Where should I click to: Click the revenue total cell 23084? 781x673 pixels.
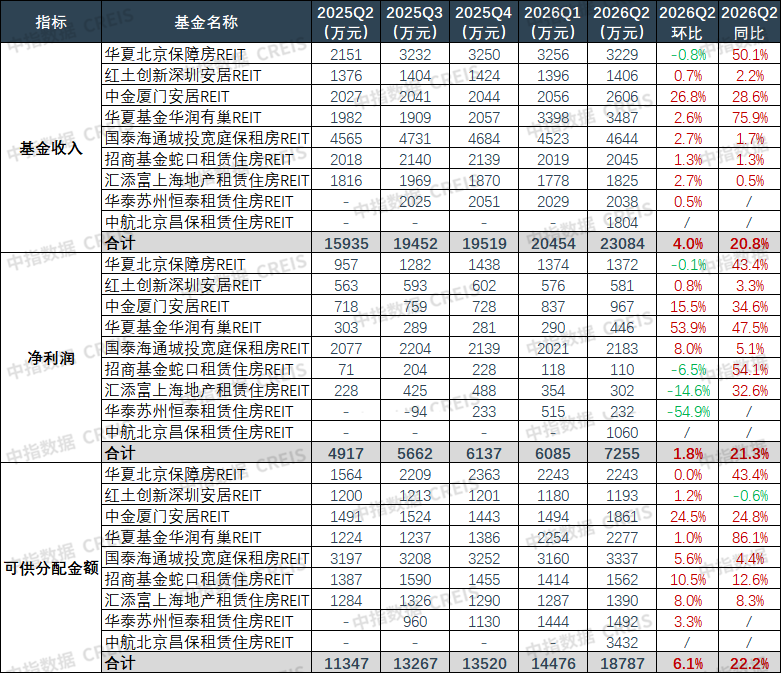coord(622,243)
